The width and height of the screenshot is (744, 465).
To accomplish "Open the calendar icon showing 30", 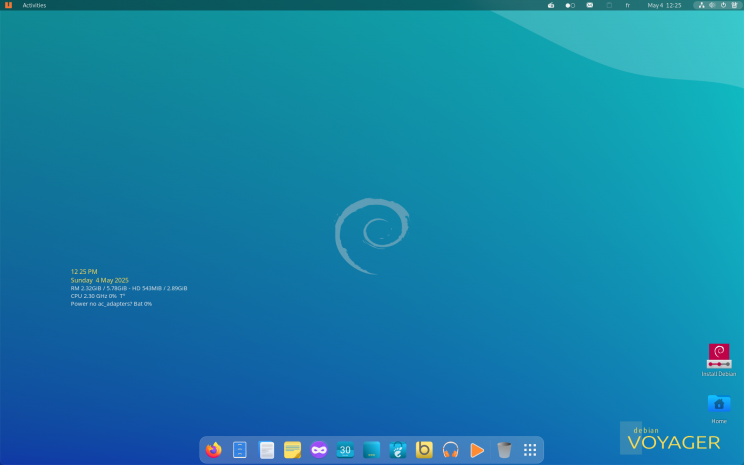I will pyautogui.click(x=345, y=450).
